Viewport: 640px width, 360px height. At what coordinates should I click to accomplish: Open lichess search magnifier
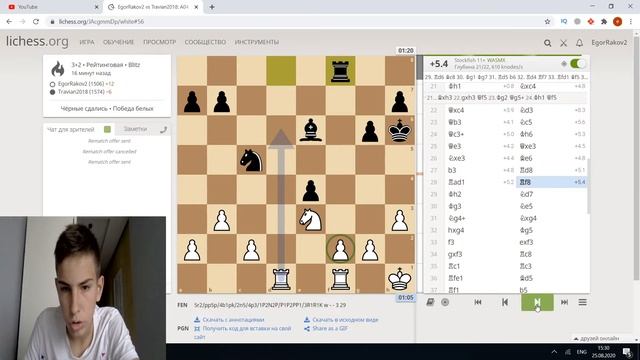click(547, 43)
